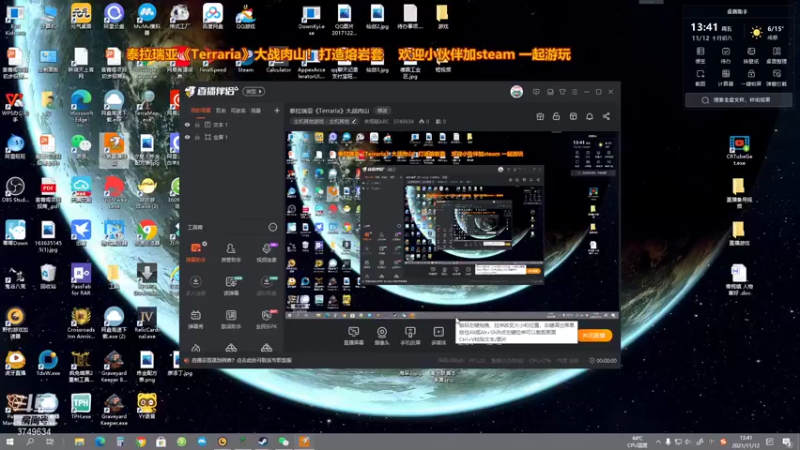Open the Microsoft Edge desktop shortcut
Image resolution: width=800 pixels, height=450 pixels.
[81, 107]
